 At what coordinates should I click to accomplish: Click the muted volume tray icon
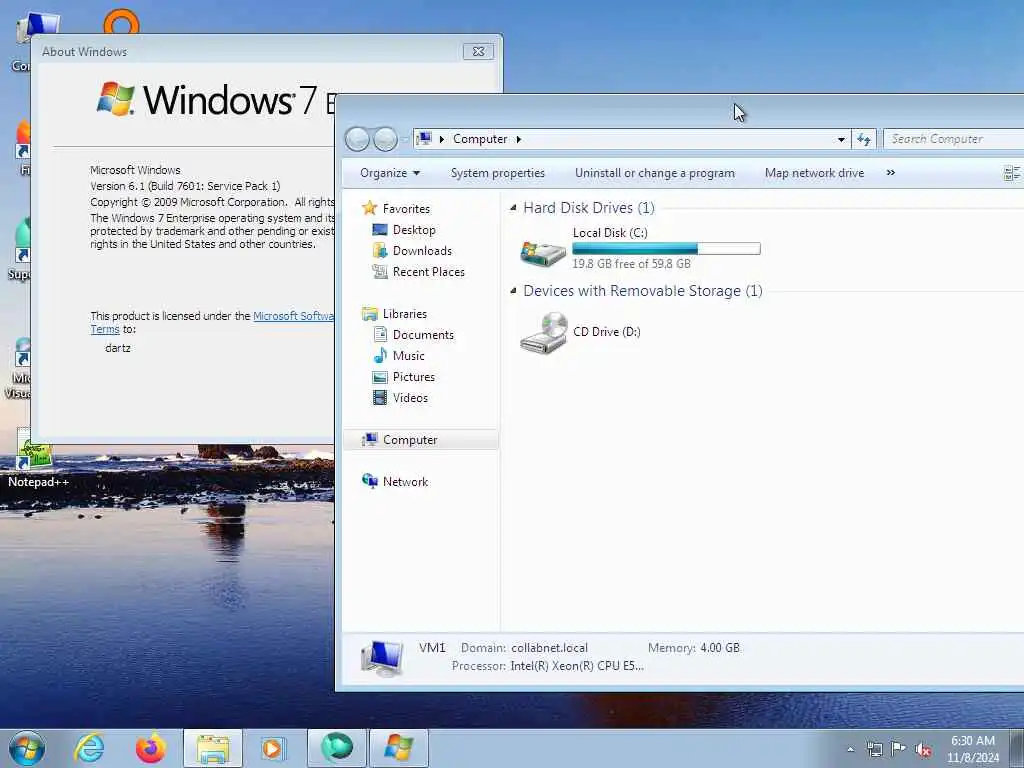[923, 750]
